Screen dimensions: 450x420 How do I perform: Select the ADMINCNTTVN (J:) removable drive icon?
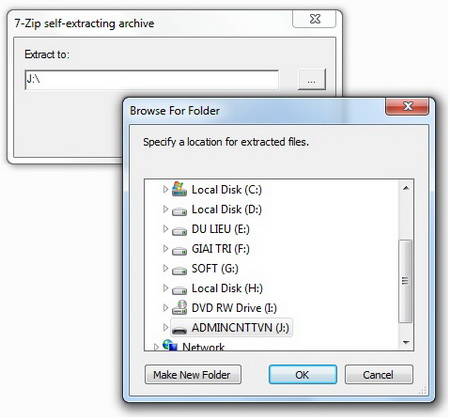coord(179,329)
